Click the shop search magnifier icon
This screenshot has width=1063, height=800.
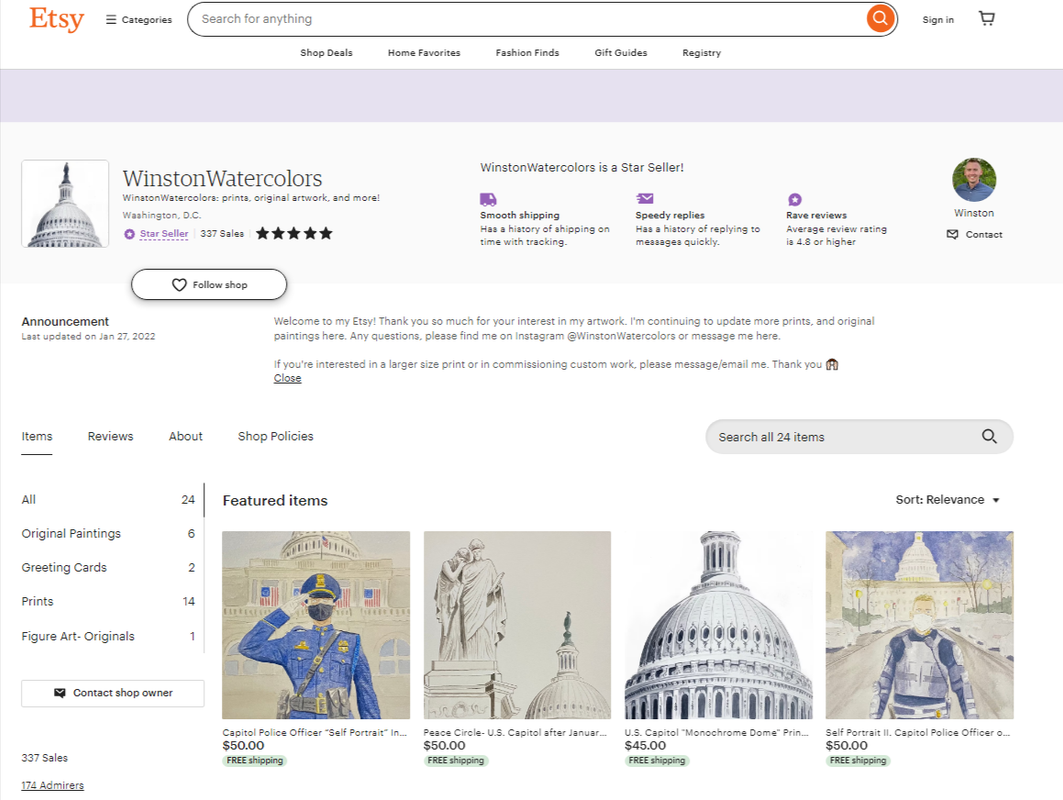[x=989, y=437]
